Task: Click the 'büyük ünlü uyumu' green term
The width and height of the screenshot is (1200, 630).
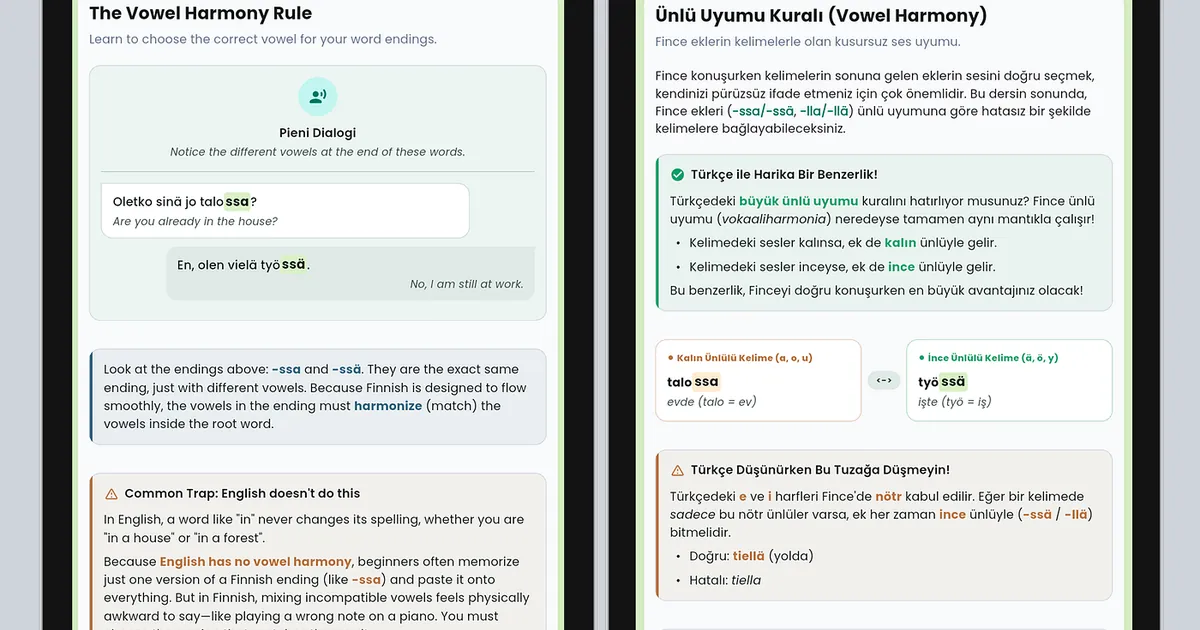Action: point(799,201)
